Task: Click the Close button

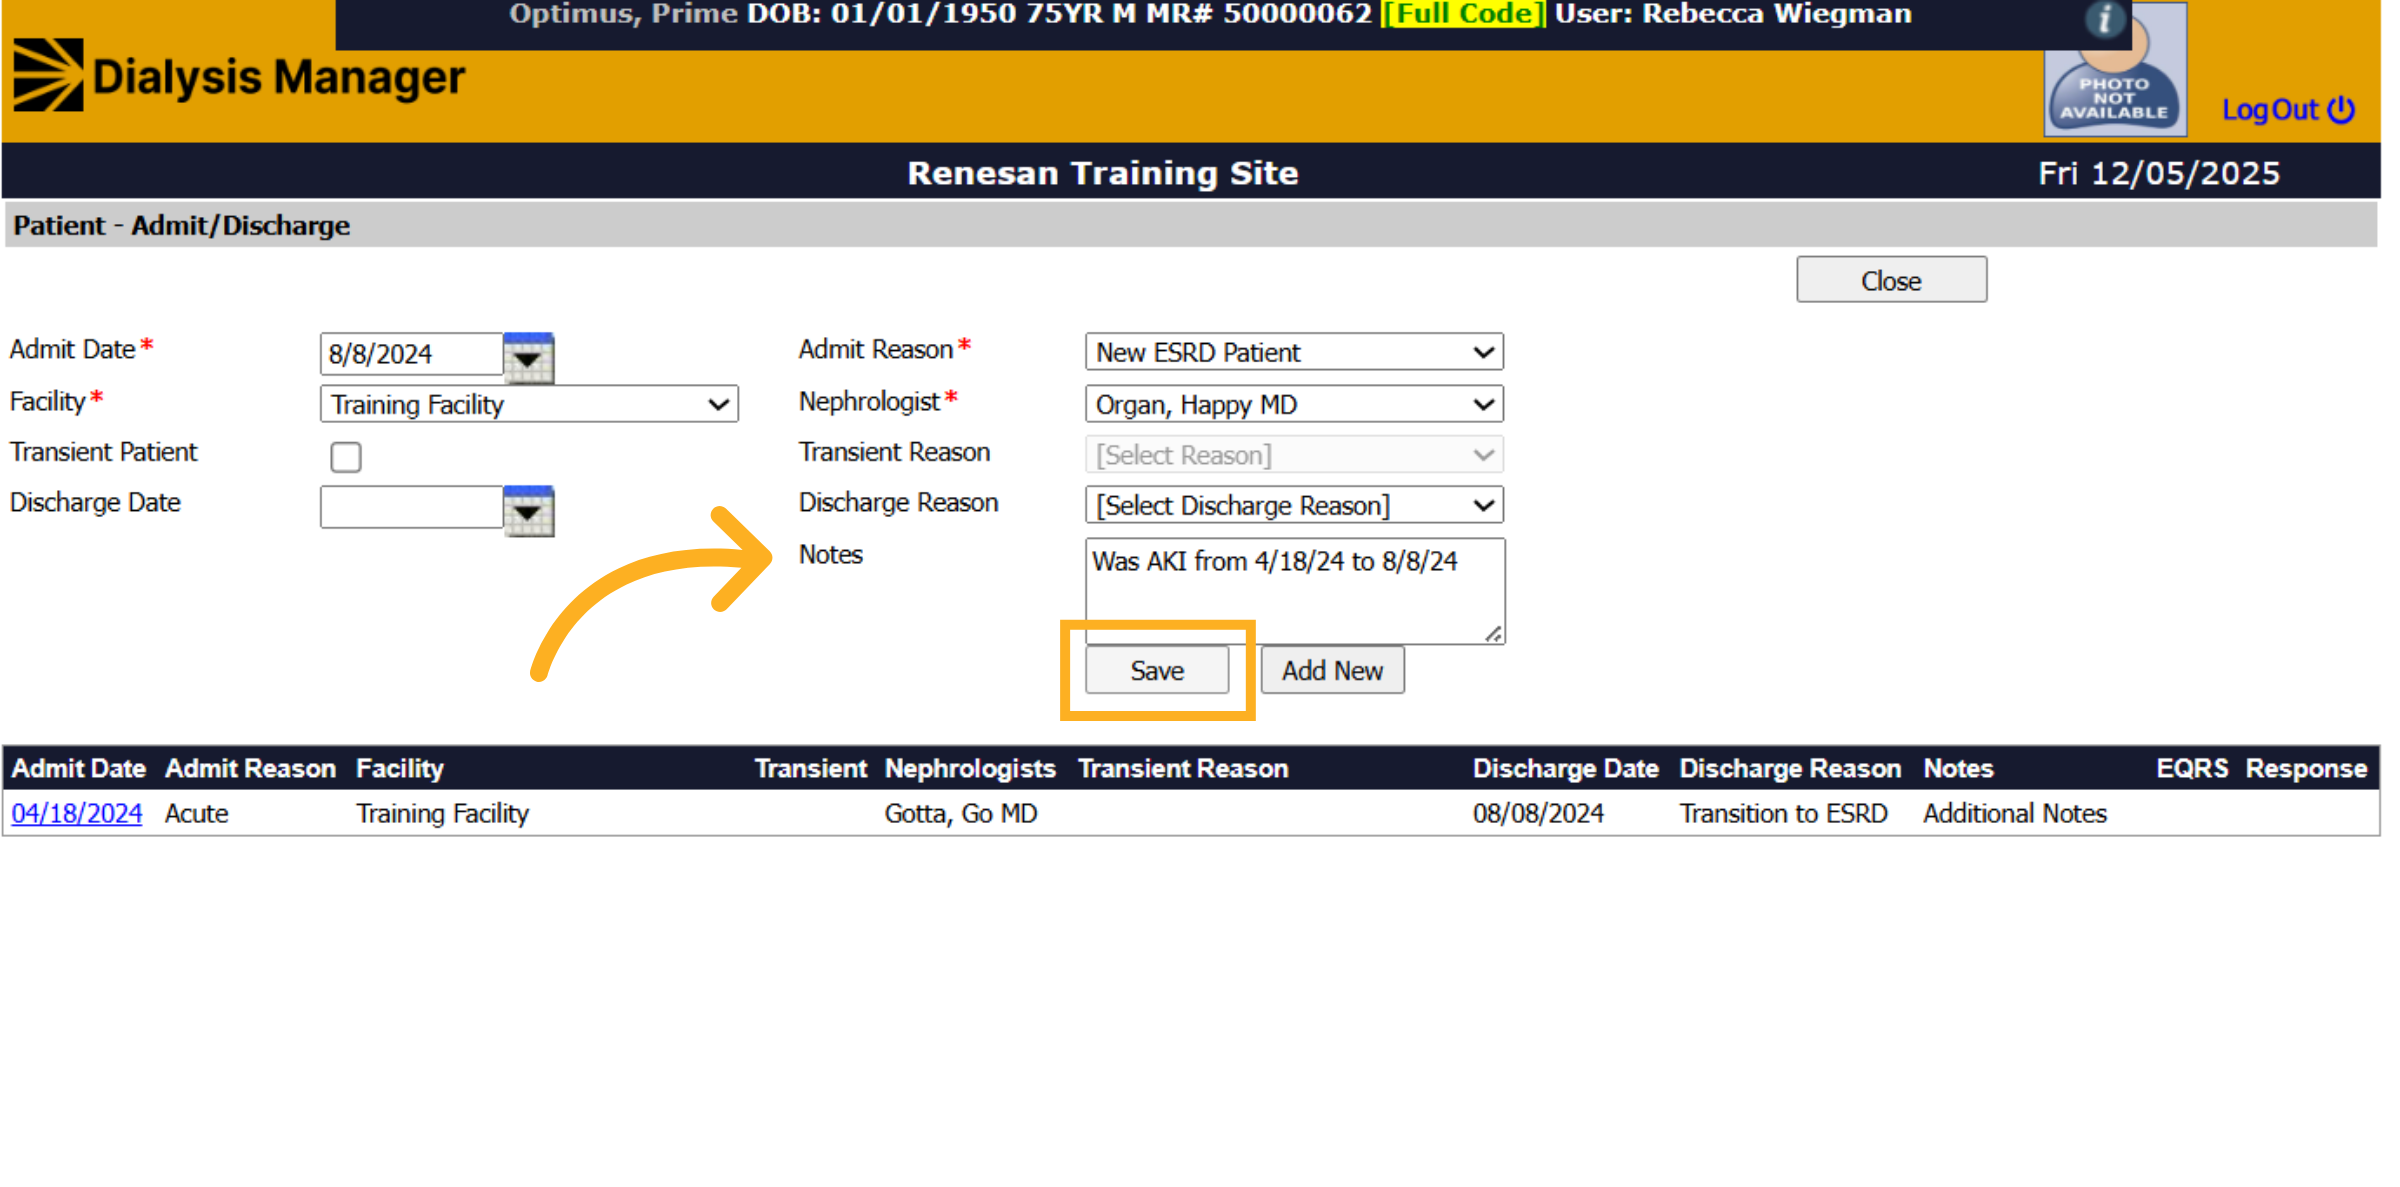Action: point(1891,280)
